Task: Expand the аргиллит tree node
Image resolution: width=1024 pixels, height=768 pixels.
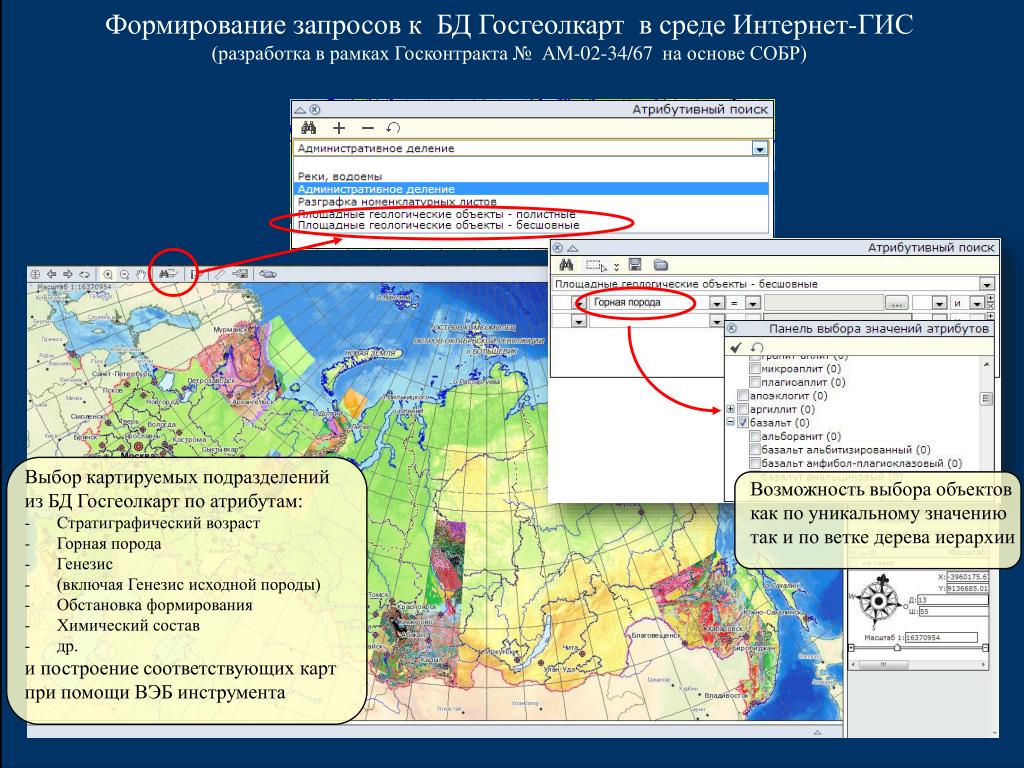Action: [x=731, y=409]
